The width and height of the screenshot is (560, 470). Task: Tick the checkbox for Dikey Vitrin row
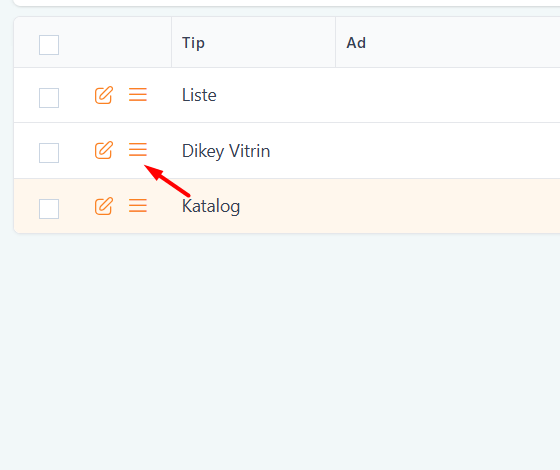coord(49,153)
